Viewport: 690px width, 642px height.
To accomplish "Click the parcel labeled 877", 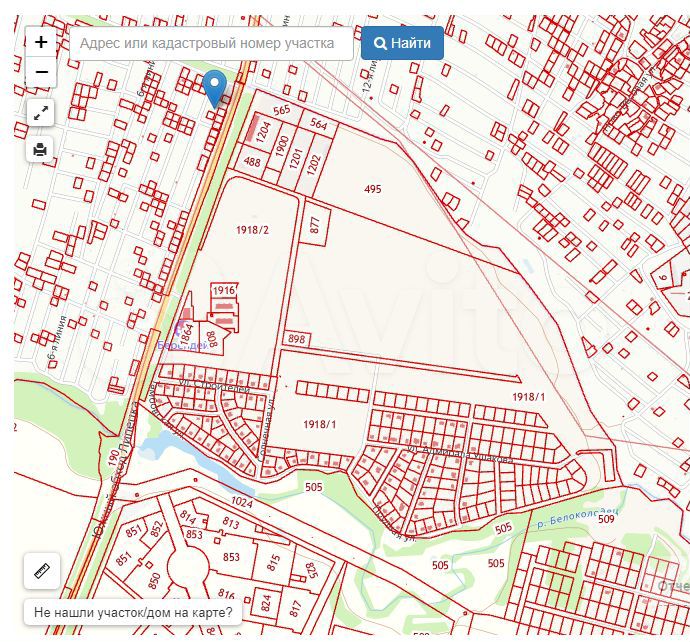I will tap(314, 225).
